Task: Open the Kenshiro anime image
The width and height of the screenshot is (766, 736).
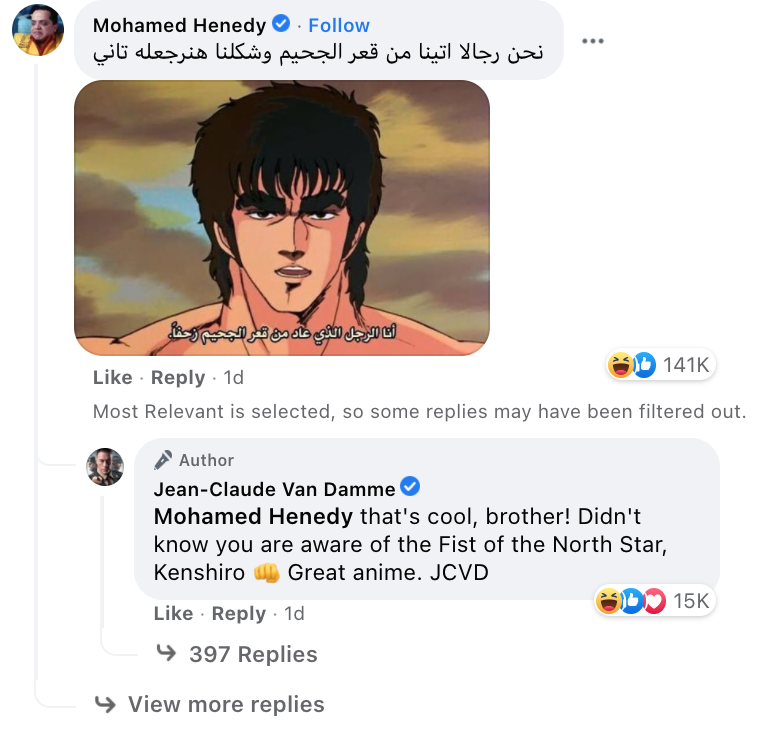Action: [282, 218]
